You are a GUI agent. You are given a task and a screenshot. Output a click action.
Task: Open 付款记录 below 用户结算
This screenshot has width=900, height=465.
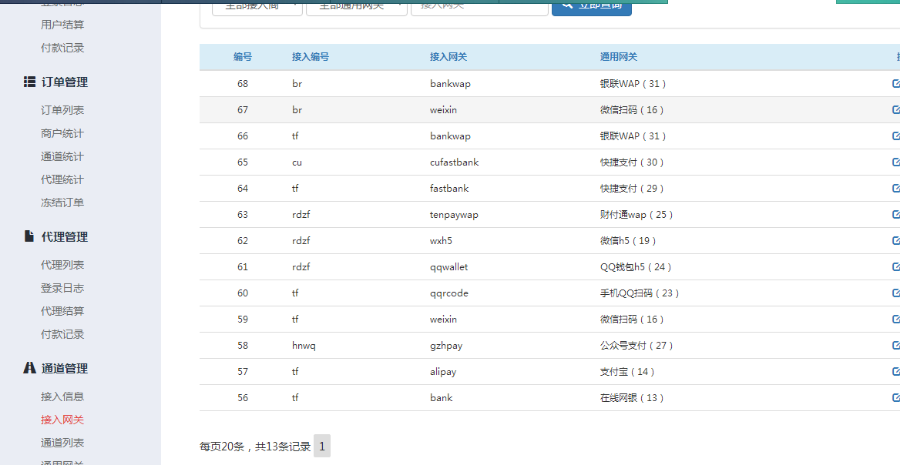tap(62, 48)
